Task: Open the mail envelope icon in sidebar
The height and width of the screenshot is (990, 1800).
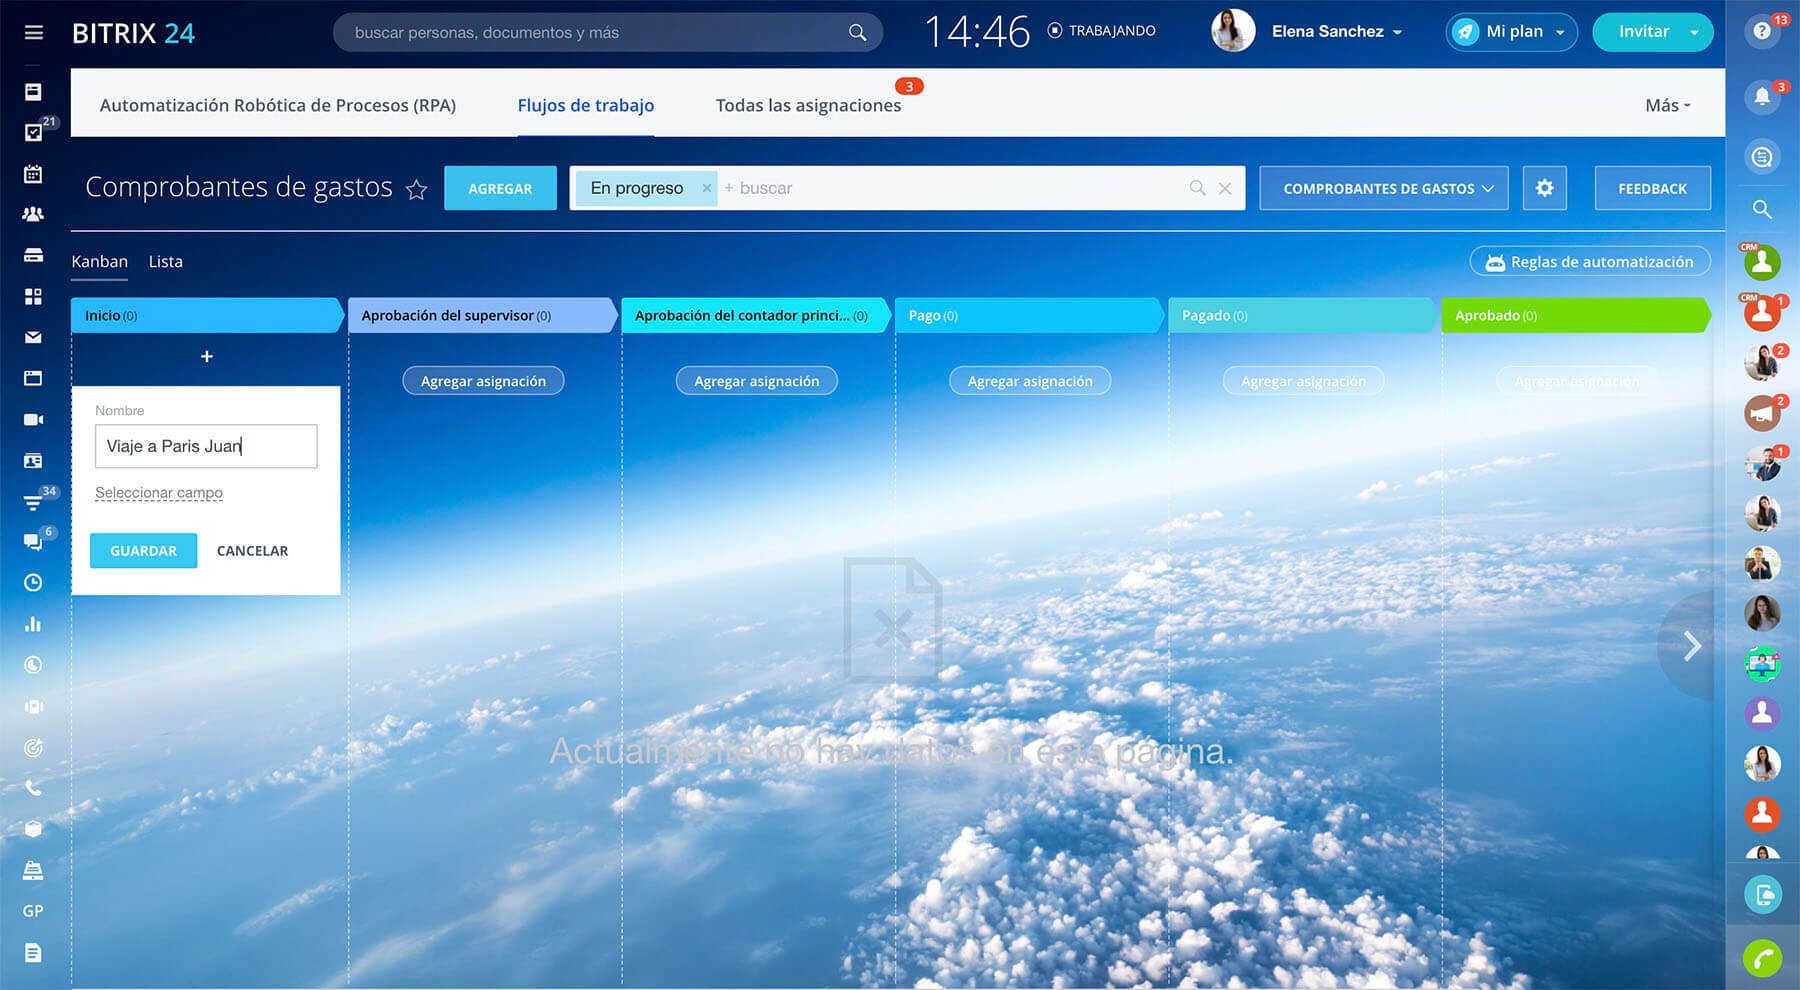Action: click(33, 338)
